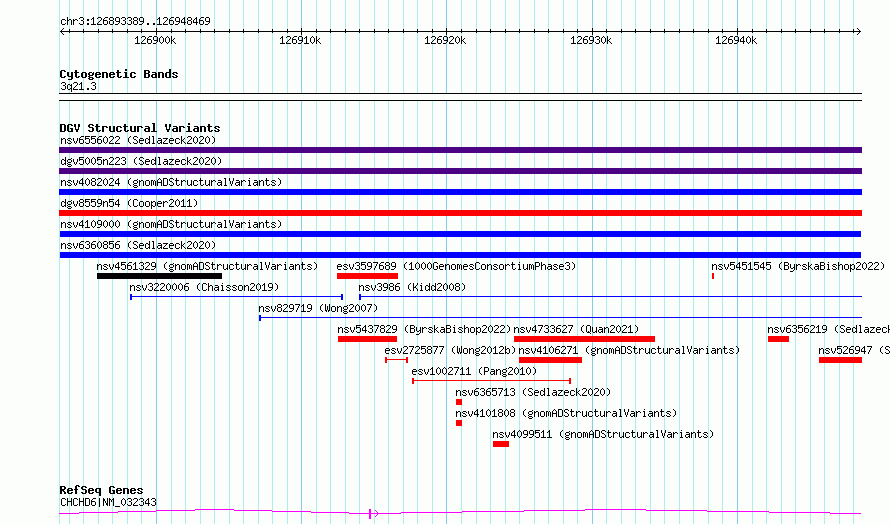
Task: Open nsv4099511 (gnomADStructuralVariants) label
Action: 603,434
